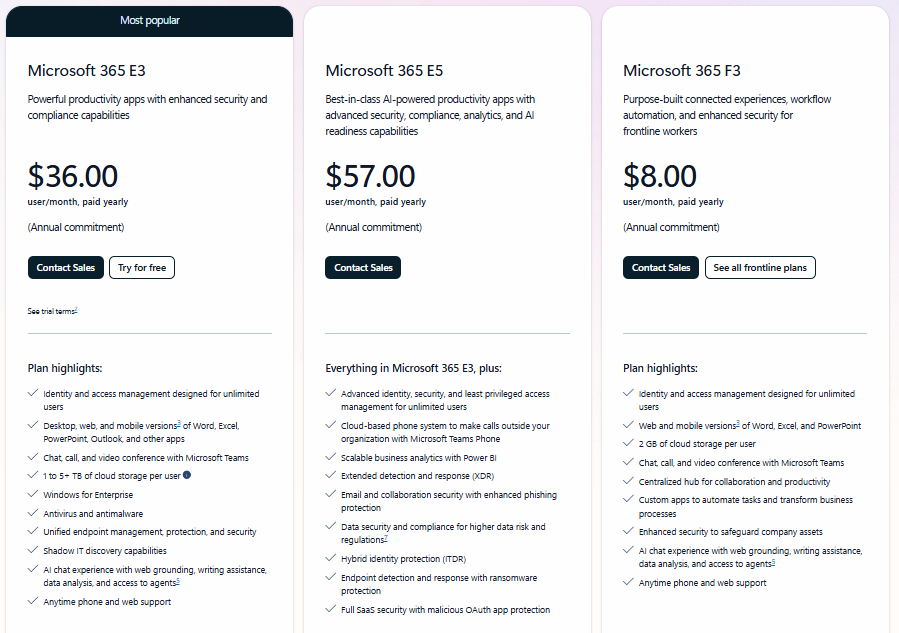
Task: Click checkmark beside Hybrid identity protection (ITDR)
Action: click(331, 558)
